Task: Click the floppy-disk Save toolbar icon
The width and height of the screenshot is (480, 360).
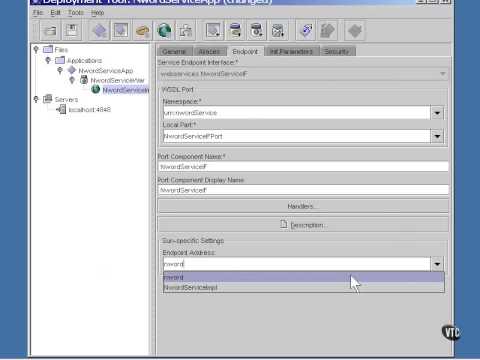Action: (72, 31)
